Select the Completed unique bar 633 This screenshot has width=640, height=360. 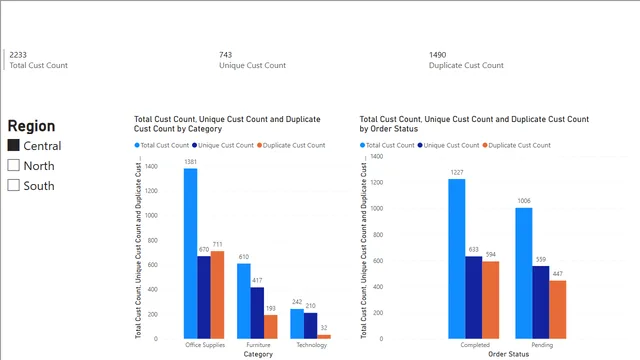click(474, 298)
